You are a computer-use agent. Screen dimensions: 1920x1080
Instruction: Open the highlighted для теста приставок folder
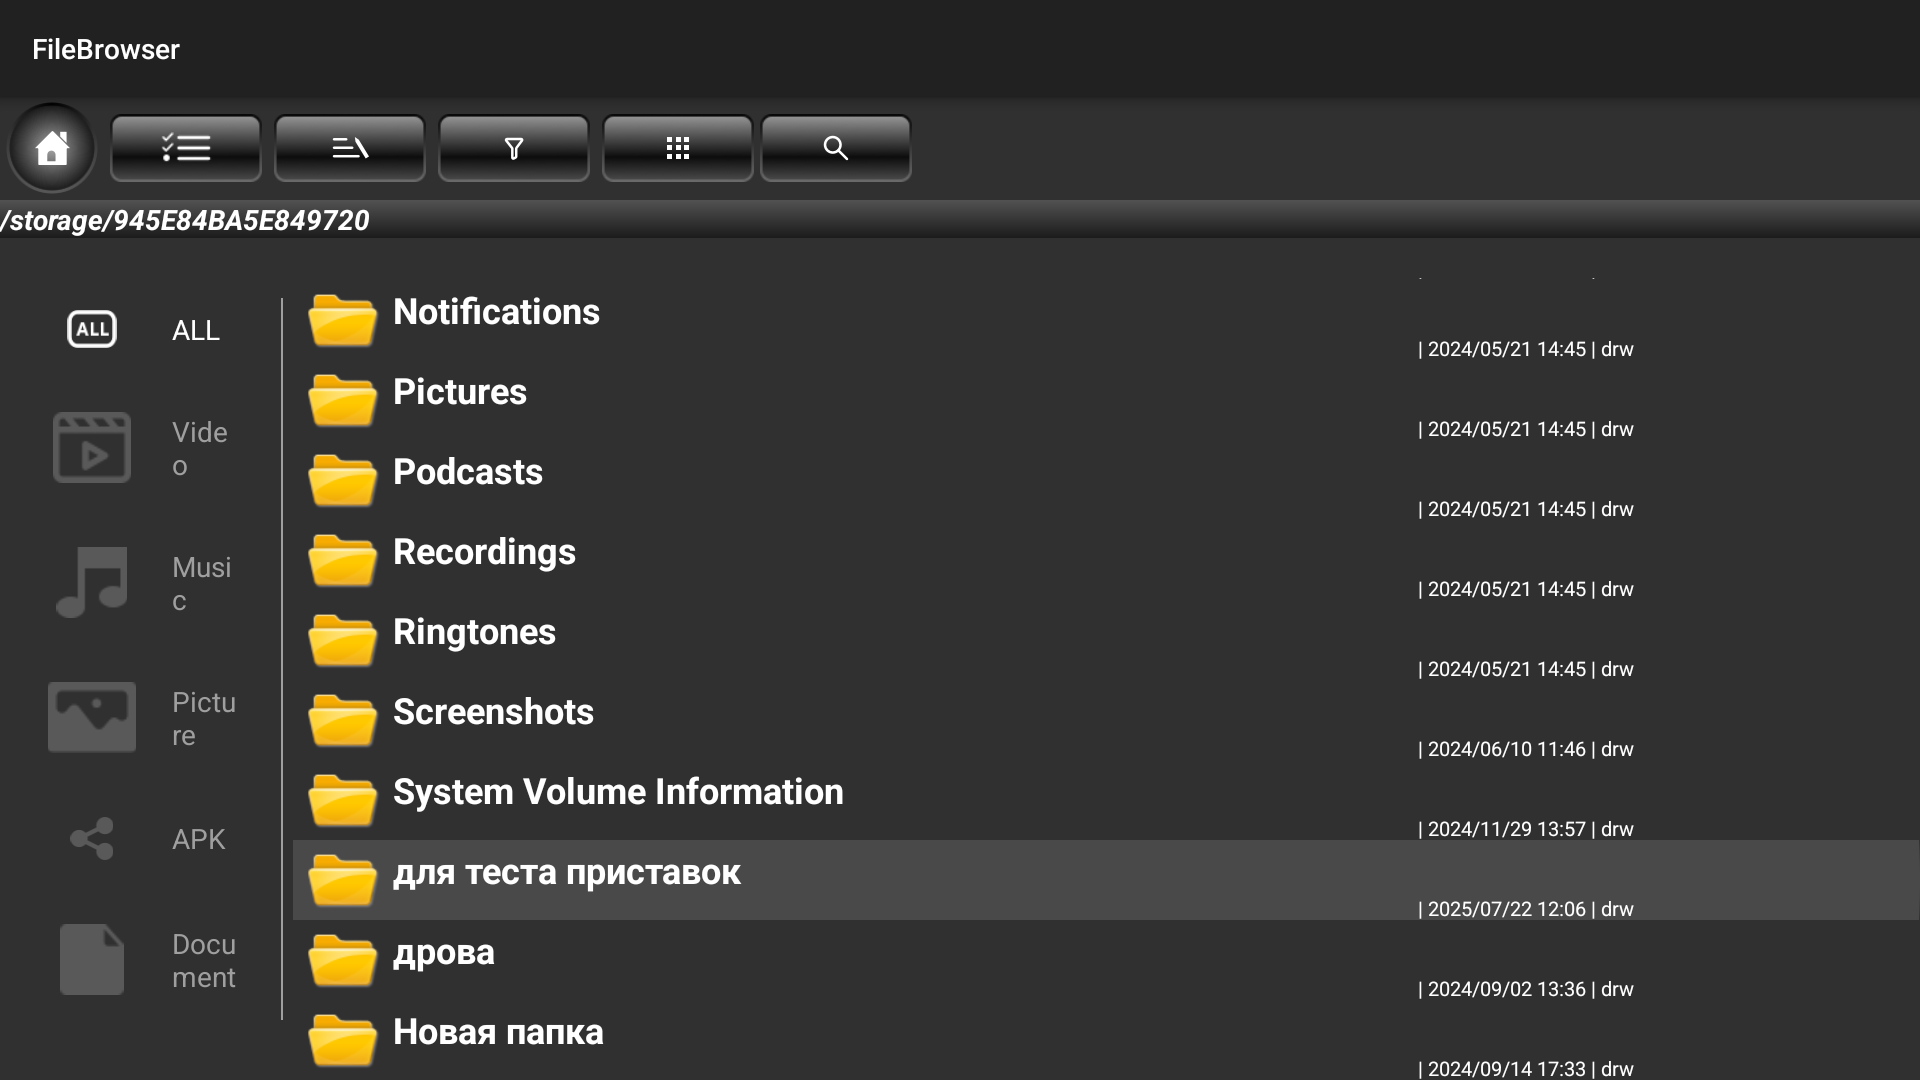point(566,873)
